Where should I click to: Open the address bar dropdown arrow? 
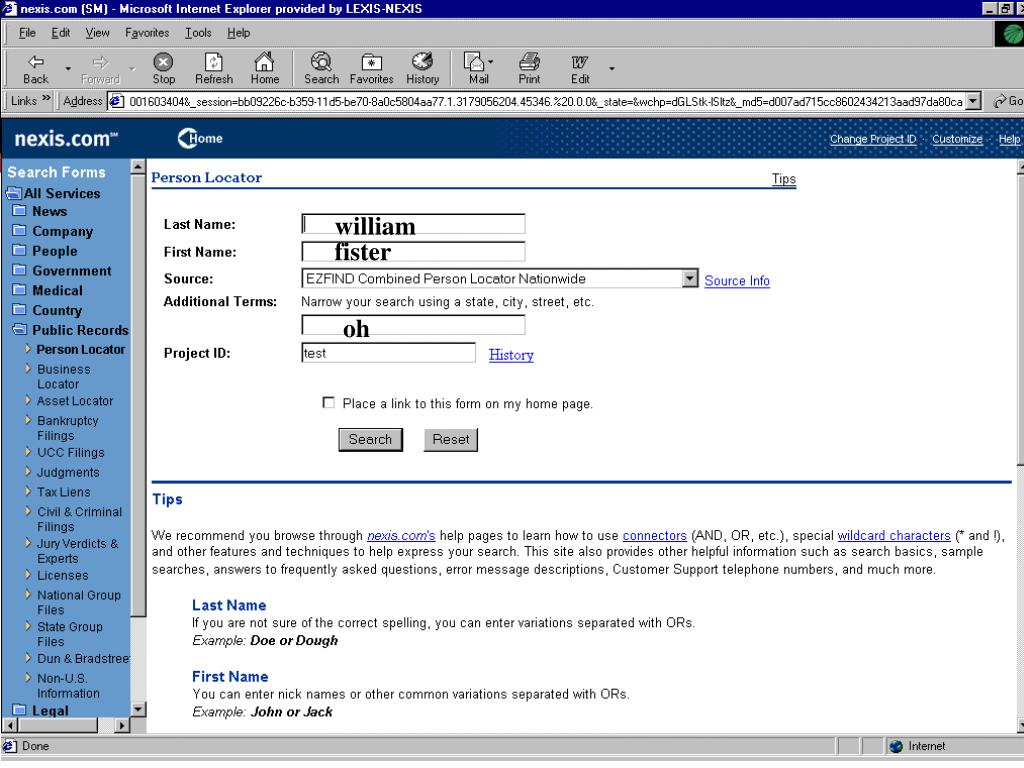coord(973,101)
